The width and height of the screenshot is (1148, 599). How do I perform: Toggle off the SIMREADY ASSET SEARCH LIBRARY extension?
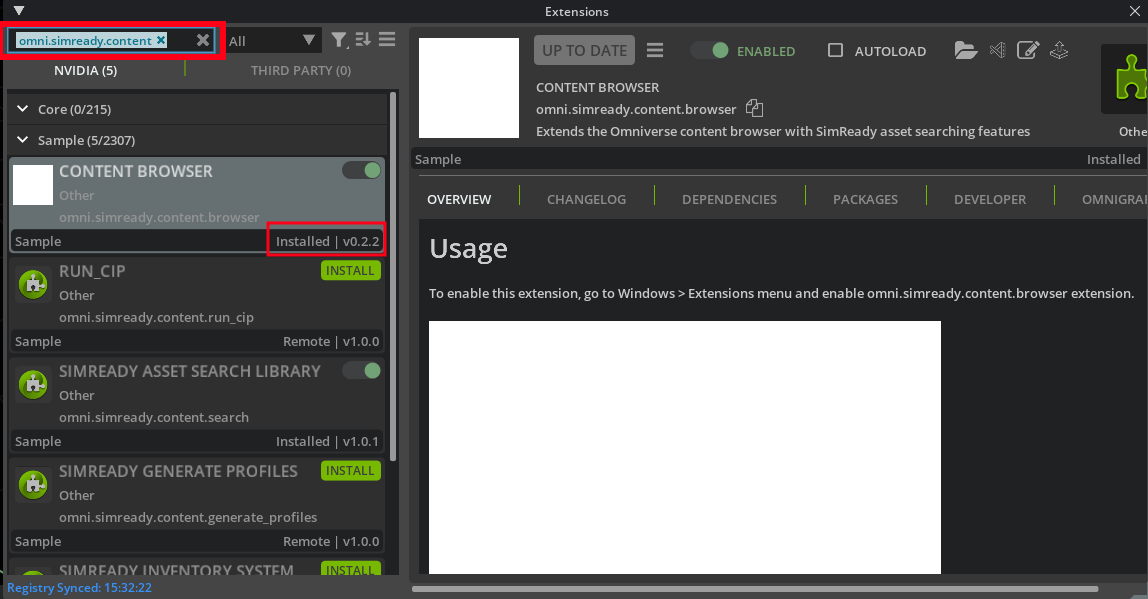(x=361, y=370)
